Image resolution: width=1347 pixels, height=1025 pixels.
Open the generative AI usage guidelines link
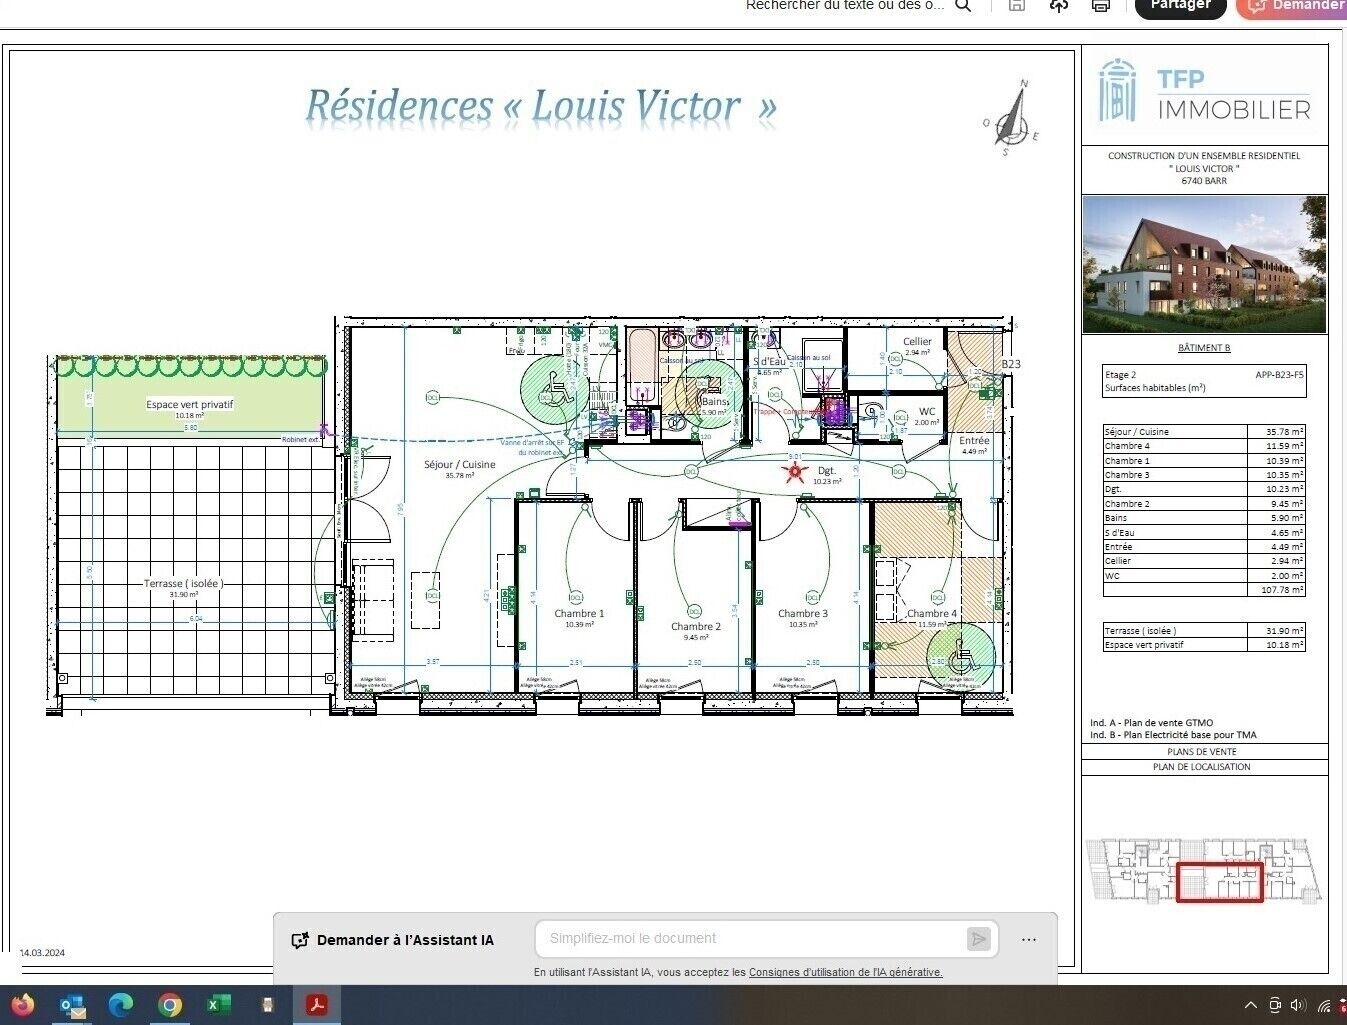pos(845,972)
